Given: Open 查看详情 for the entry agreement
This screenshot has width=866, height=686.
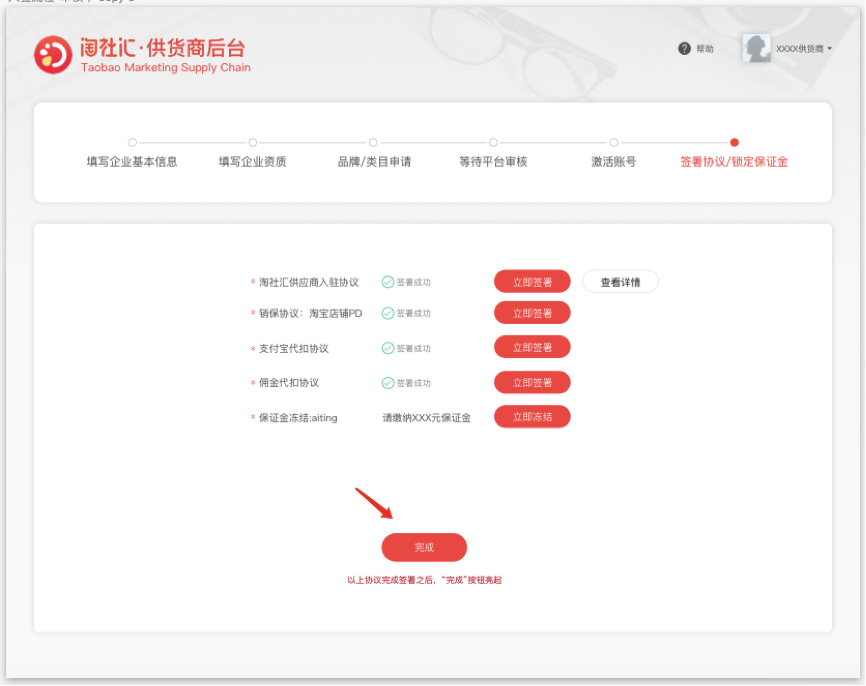Looking at the screenshot, I should (622, 281).
